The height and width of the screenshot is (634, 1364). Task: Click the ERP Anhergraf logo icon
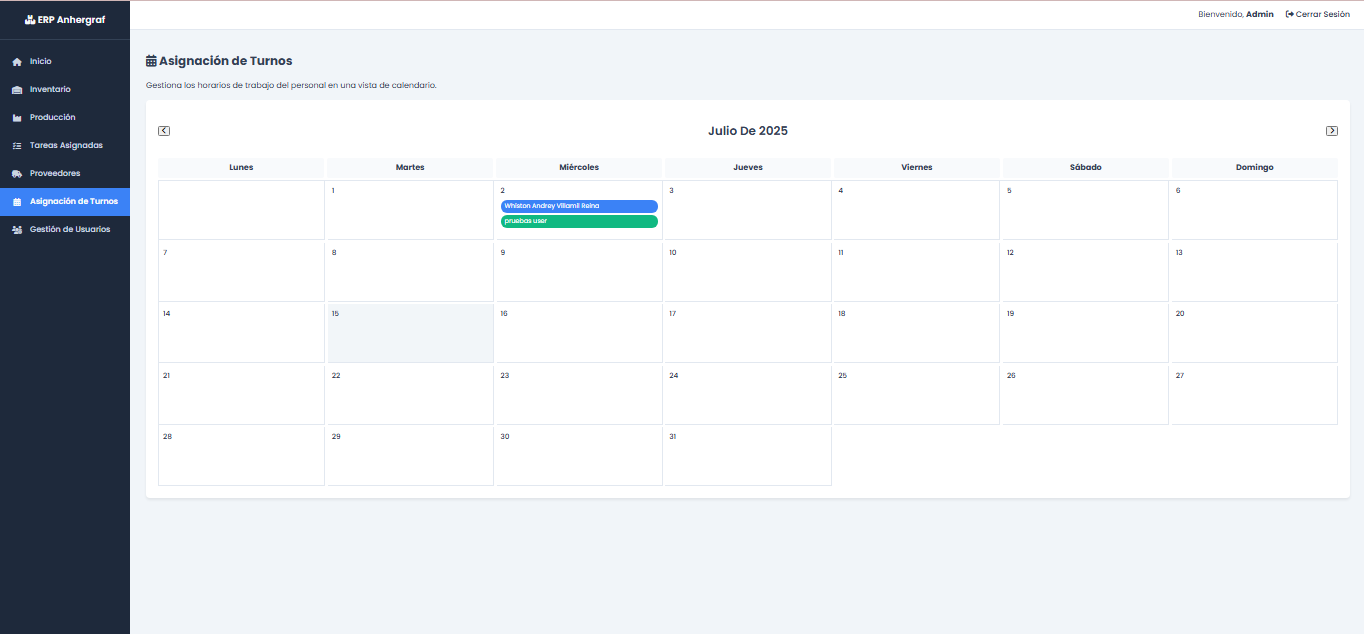(x=30, y=19)
